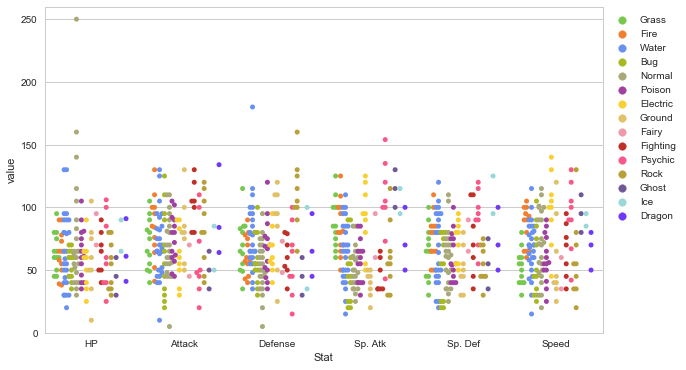
Task: Click the Speed category label
Action: tap(556, 344)
